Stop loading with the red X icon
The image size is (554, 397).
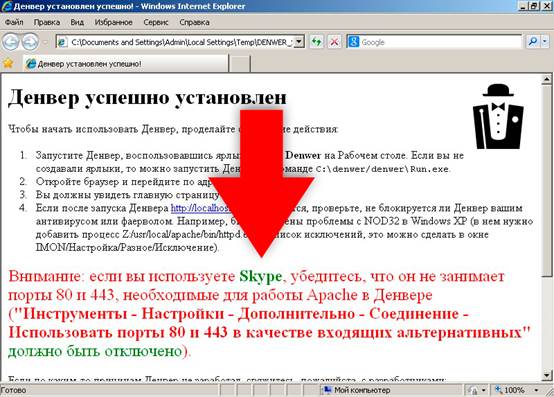pos(334,42)
